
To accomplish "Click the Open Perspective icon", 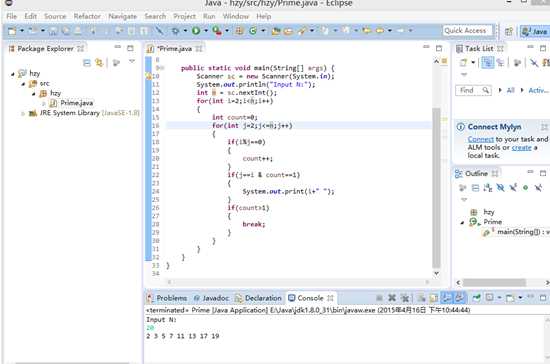I will [x=509, y=32].
